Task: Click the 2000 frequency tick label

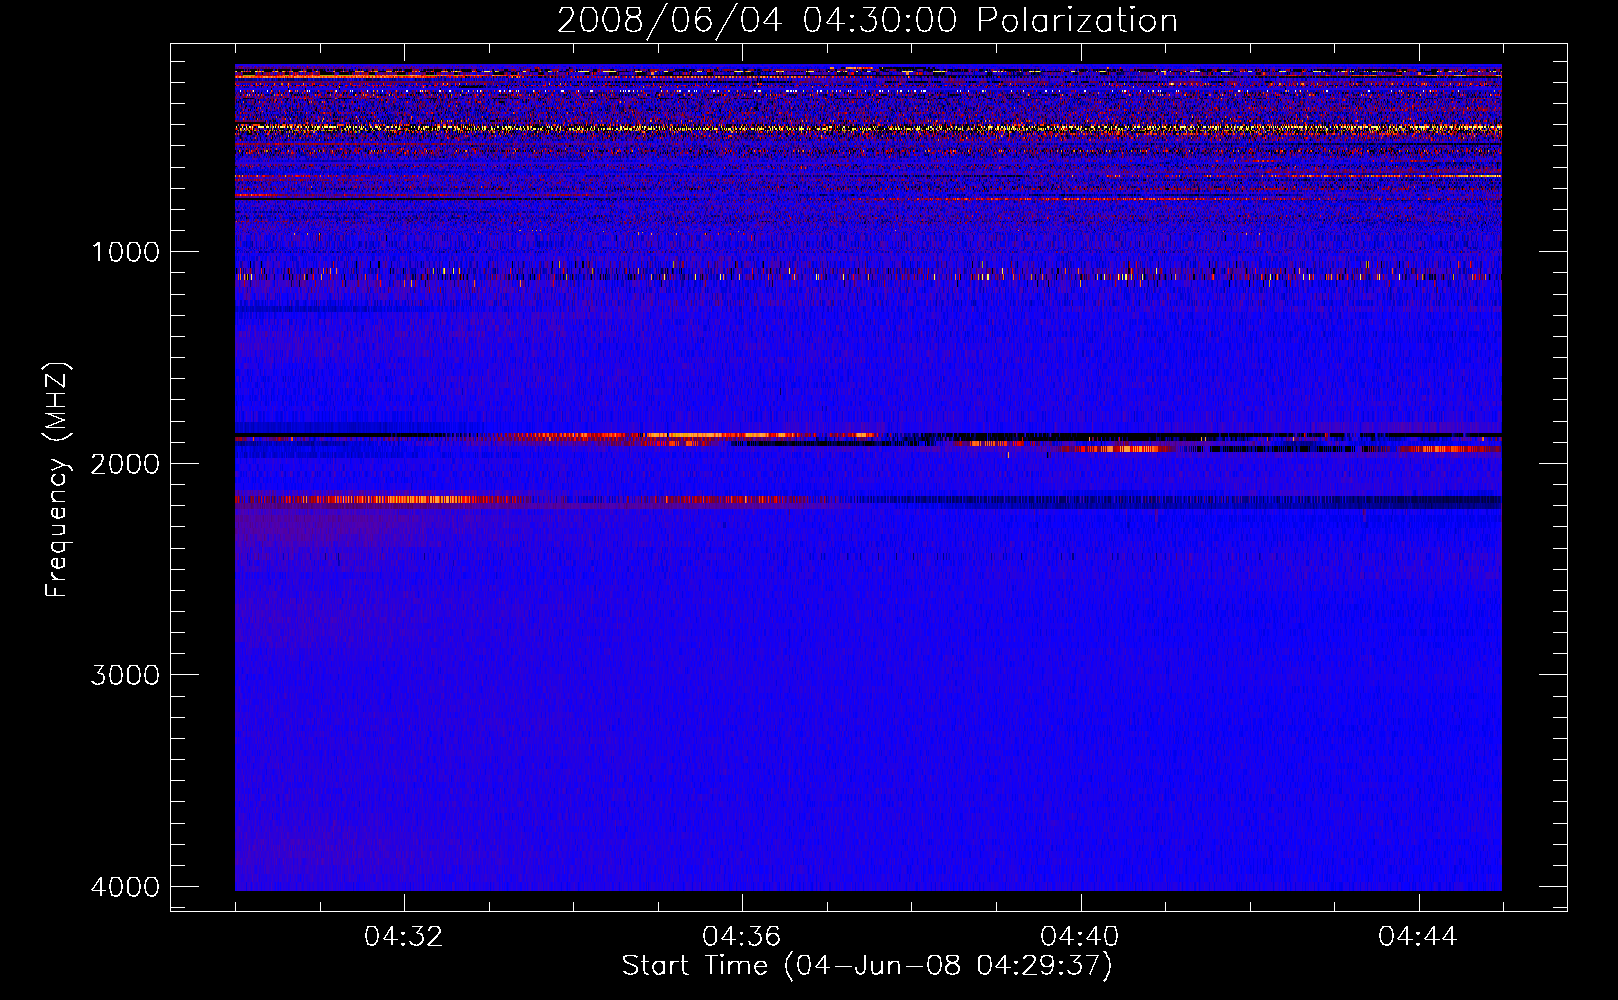Action: (125, 464)
